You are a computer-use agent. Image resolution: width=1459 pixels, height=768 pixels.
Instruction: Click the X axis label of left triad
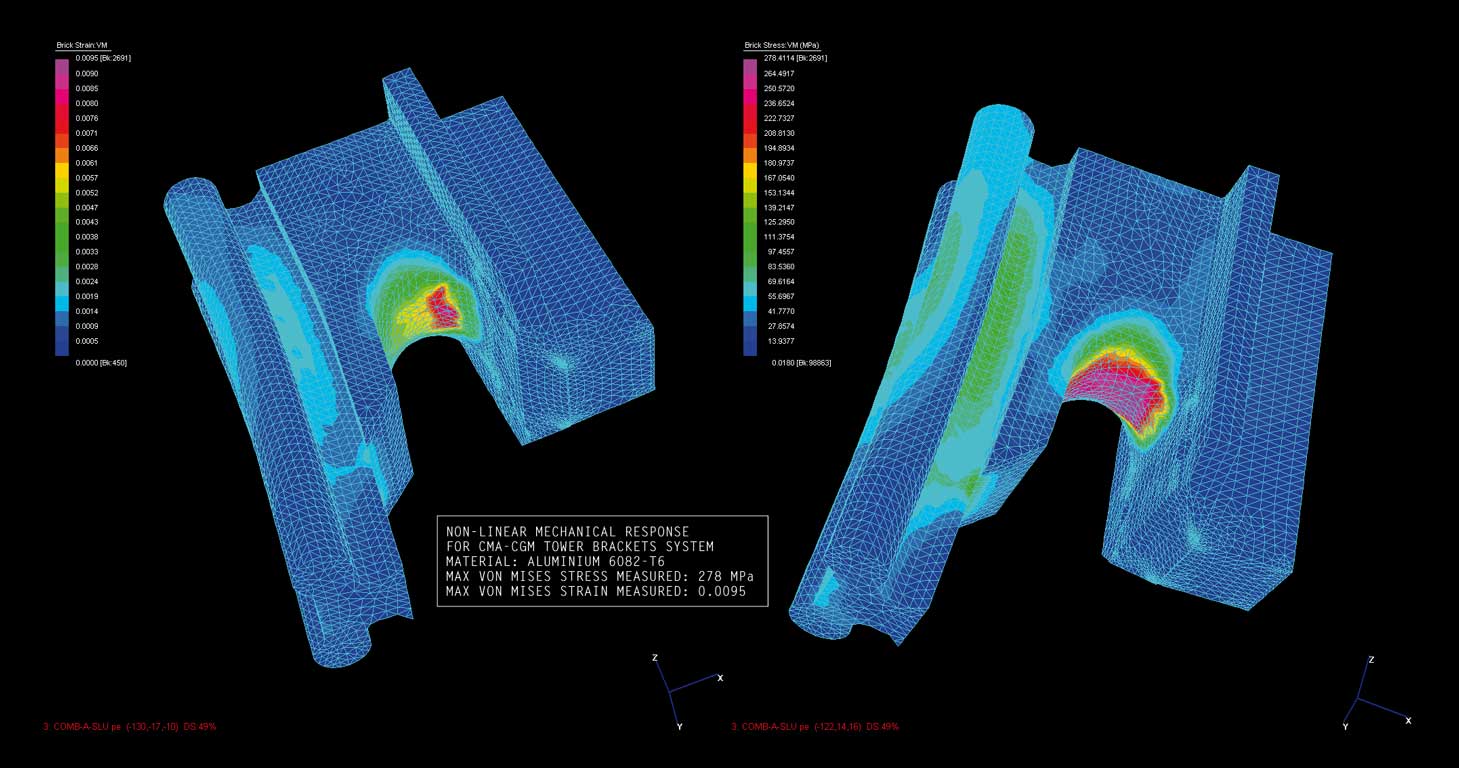pos(720,678)
